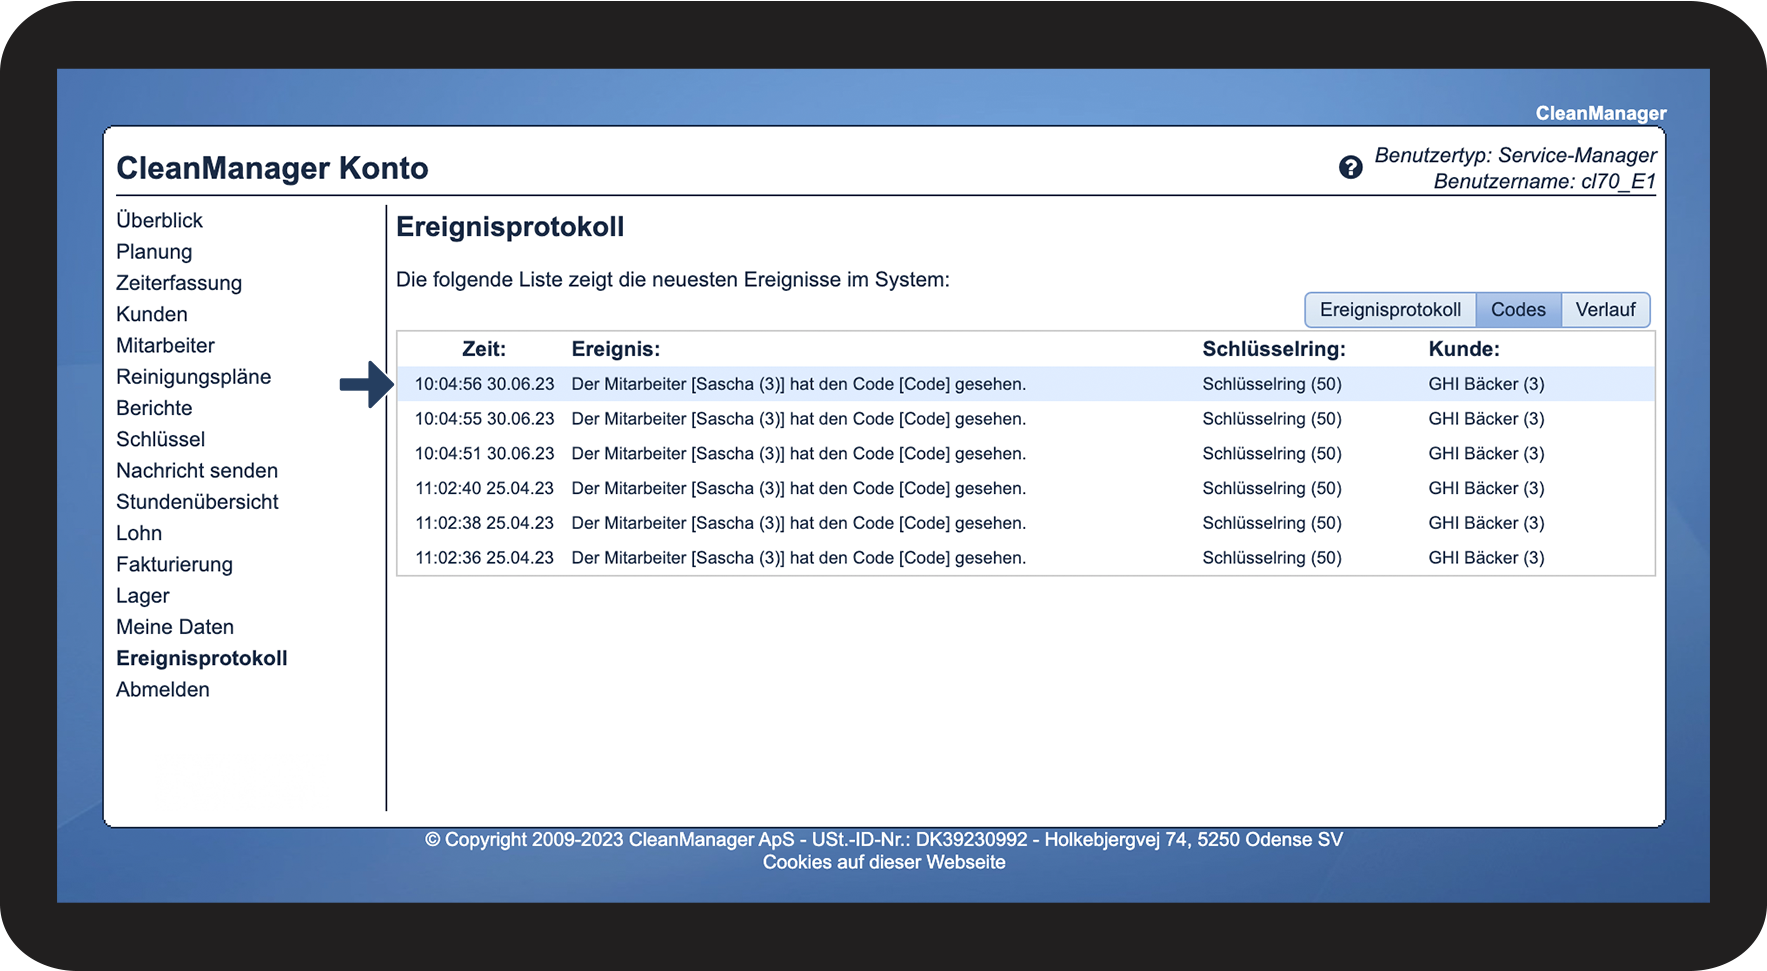Open the help question mark icon
1767x971 pixels.
pyautogui.click(x=1350, y=167)
